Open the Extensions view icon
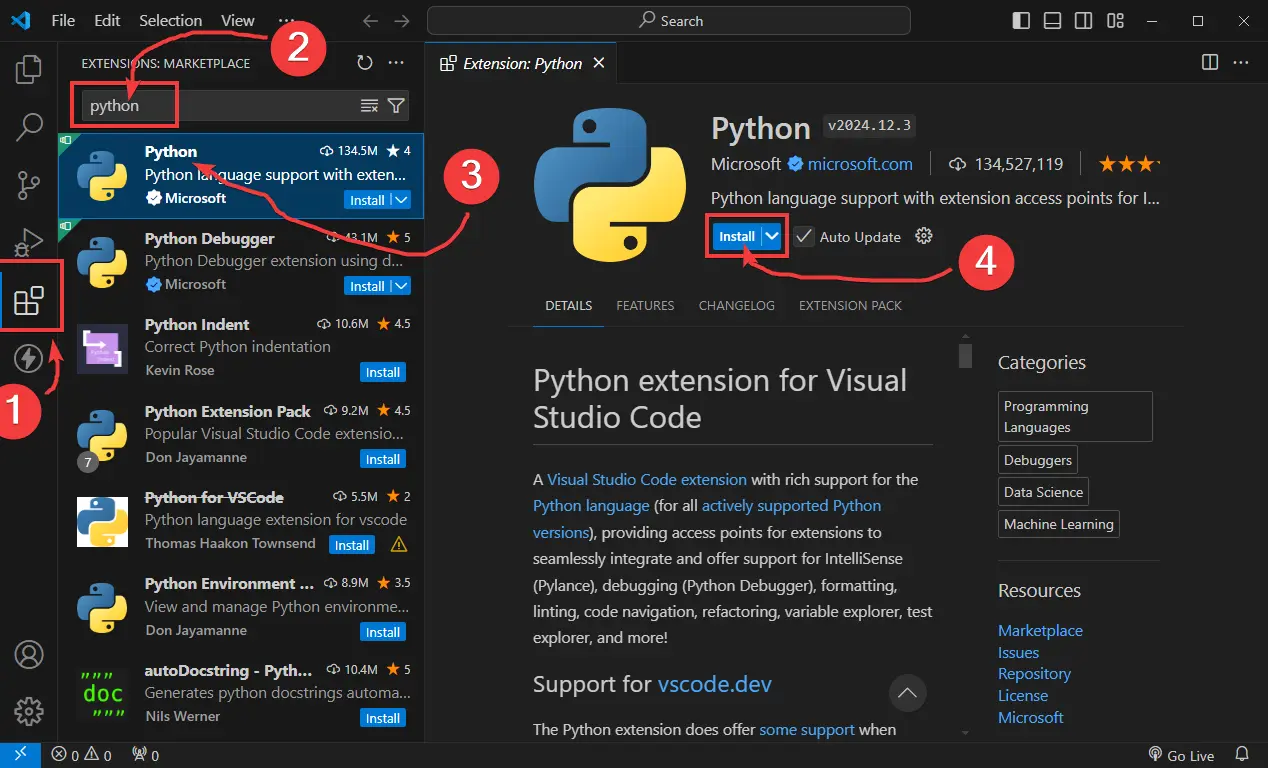This screenshot has width=1268, height=768. tap(30, 294)
